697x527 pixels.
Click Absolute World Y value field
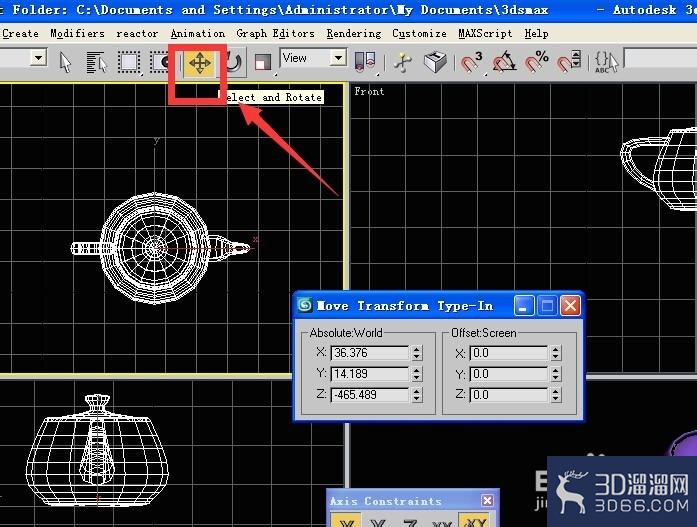point(369,374)
